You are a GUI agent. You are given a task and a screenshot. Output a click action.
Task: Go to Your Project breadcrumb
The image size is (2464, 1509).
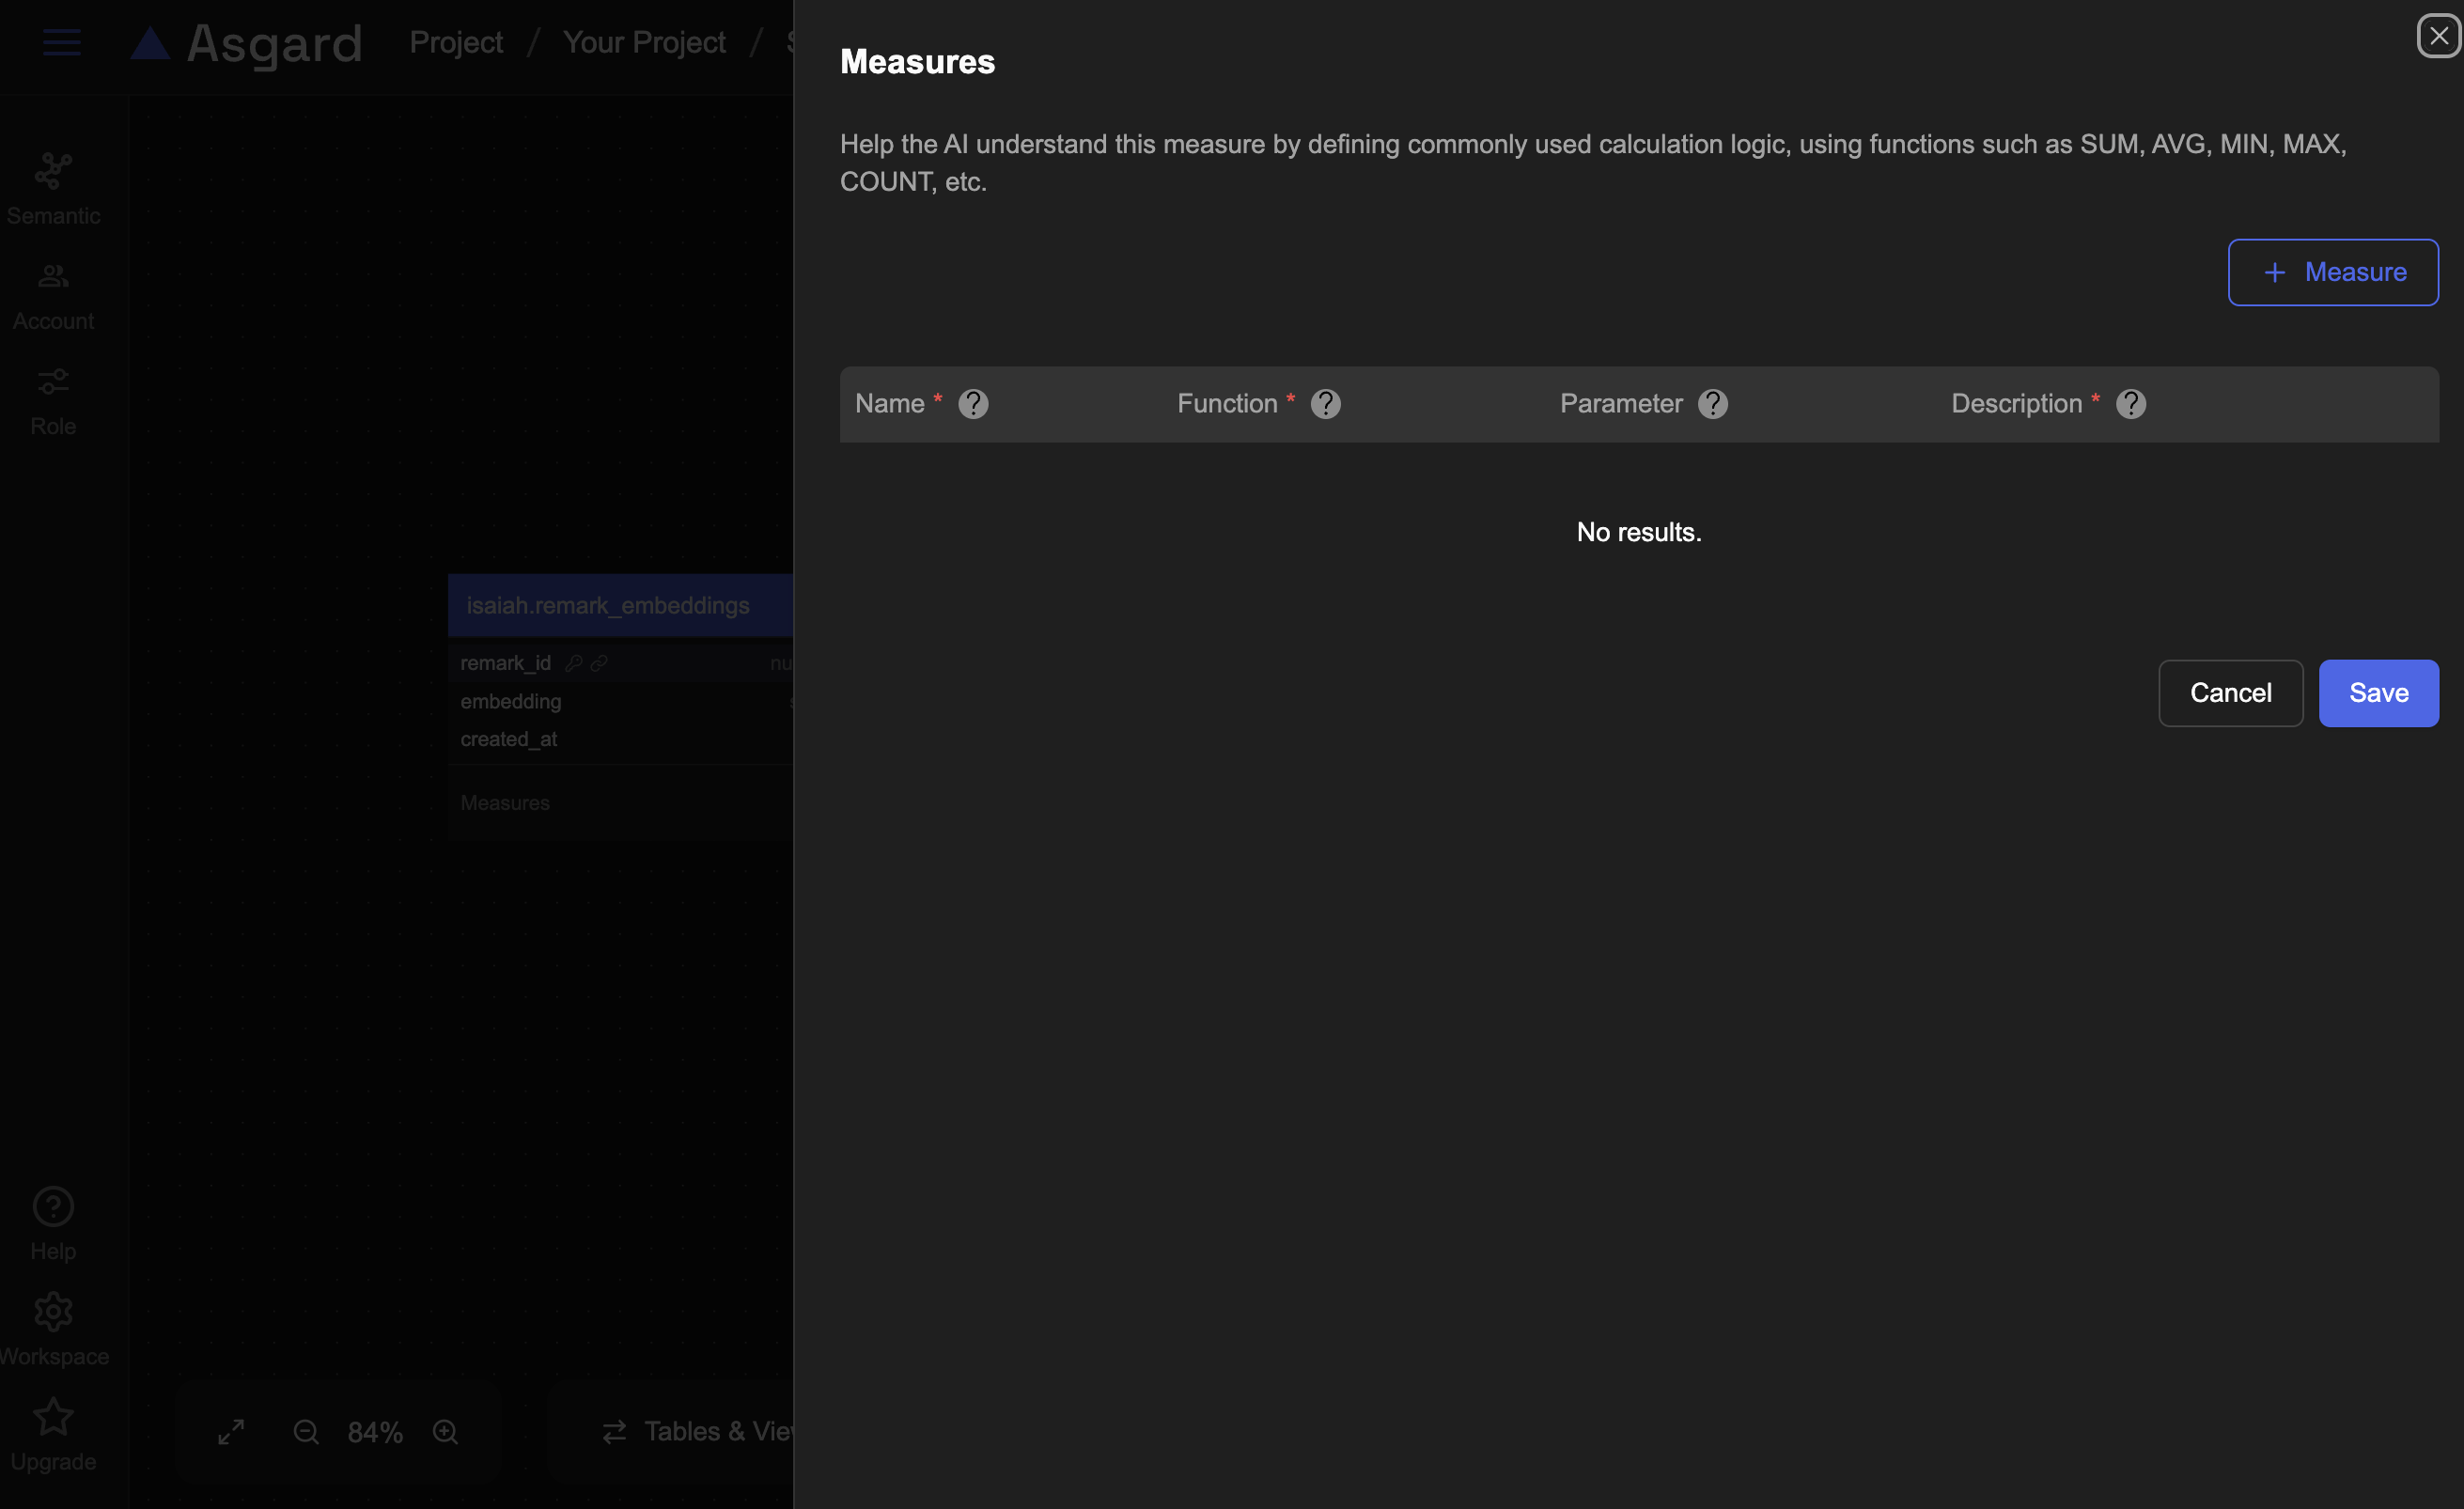pyautogui.click(x=643, y=42)
